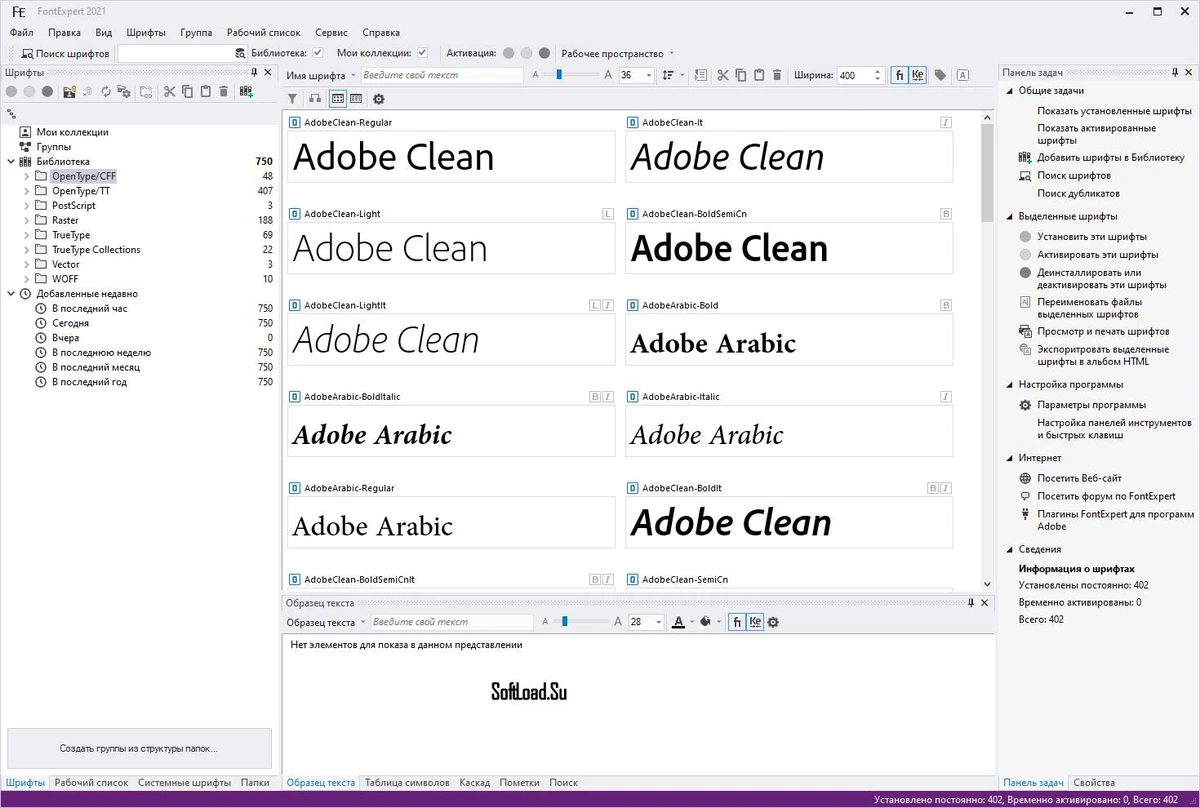Click the paste icon in font name toolbar
The image size is (1200, 808).
pos(759,75)
